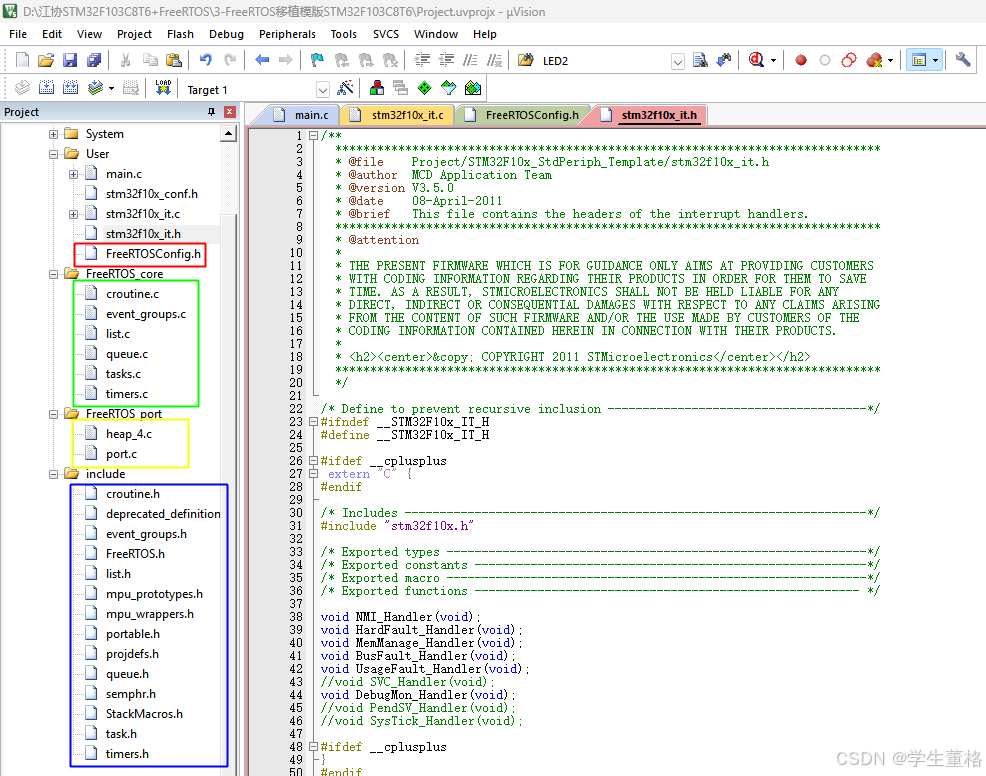Click the Navigate forwards arrow icon

pos(285,60)
